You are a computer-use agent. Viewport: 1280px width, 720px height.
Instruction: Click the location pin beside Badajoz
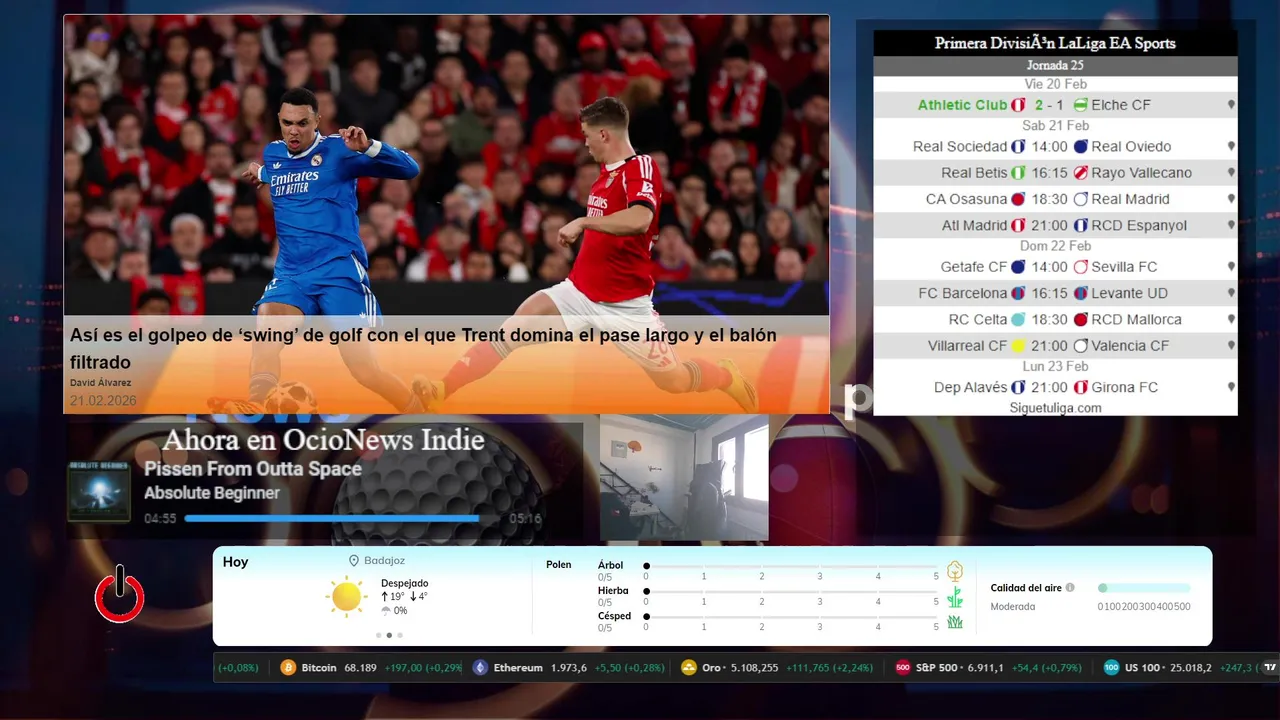pos(354,561)
